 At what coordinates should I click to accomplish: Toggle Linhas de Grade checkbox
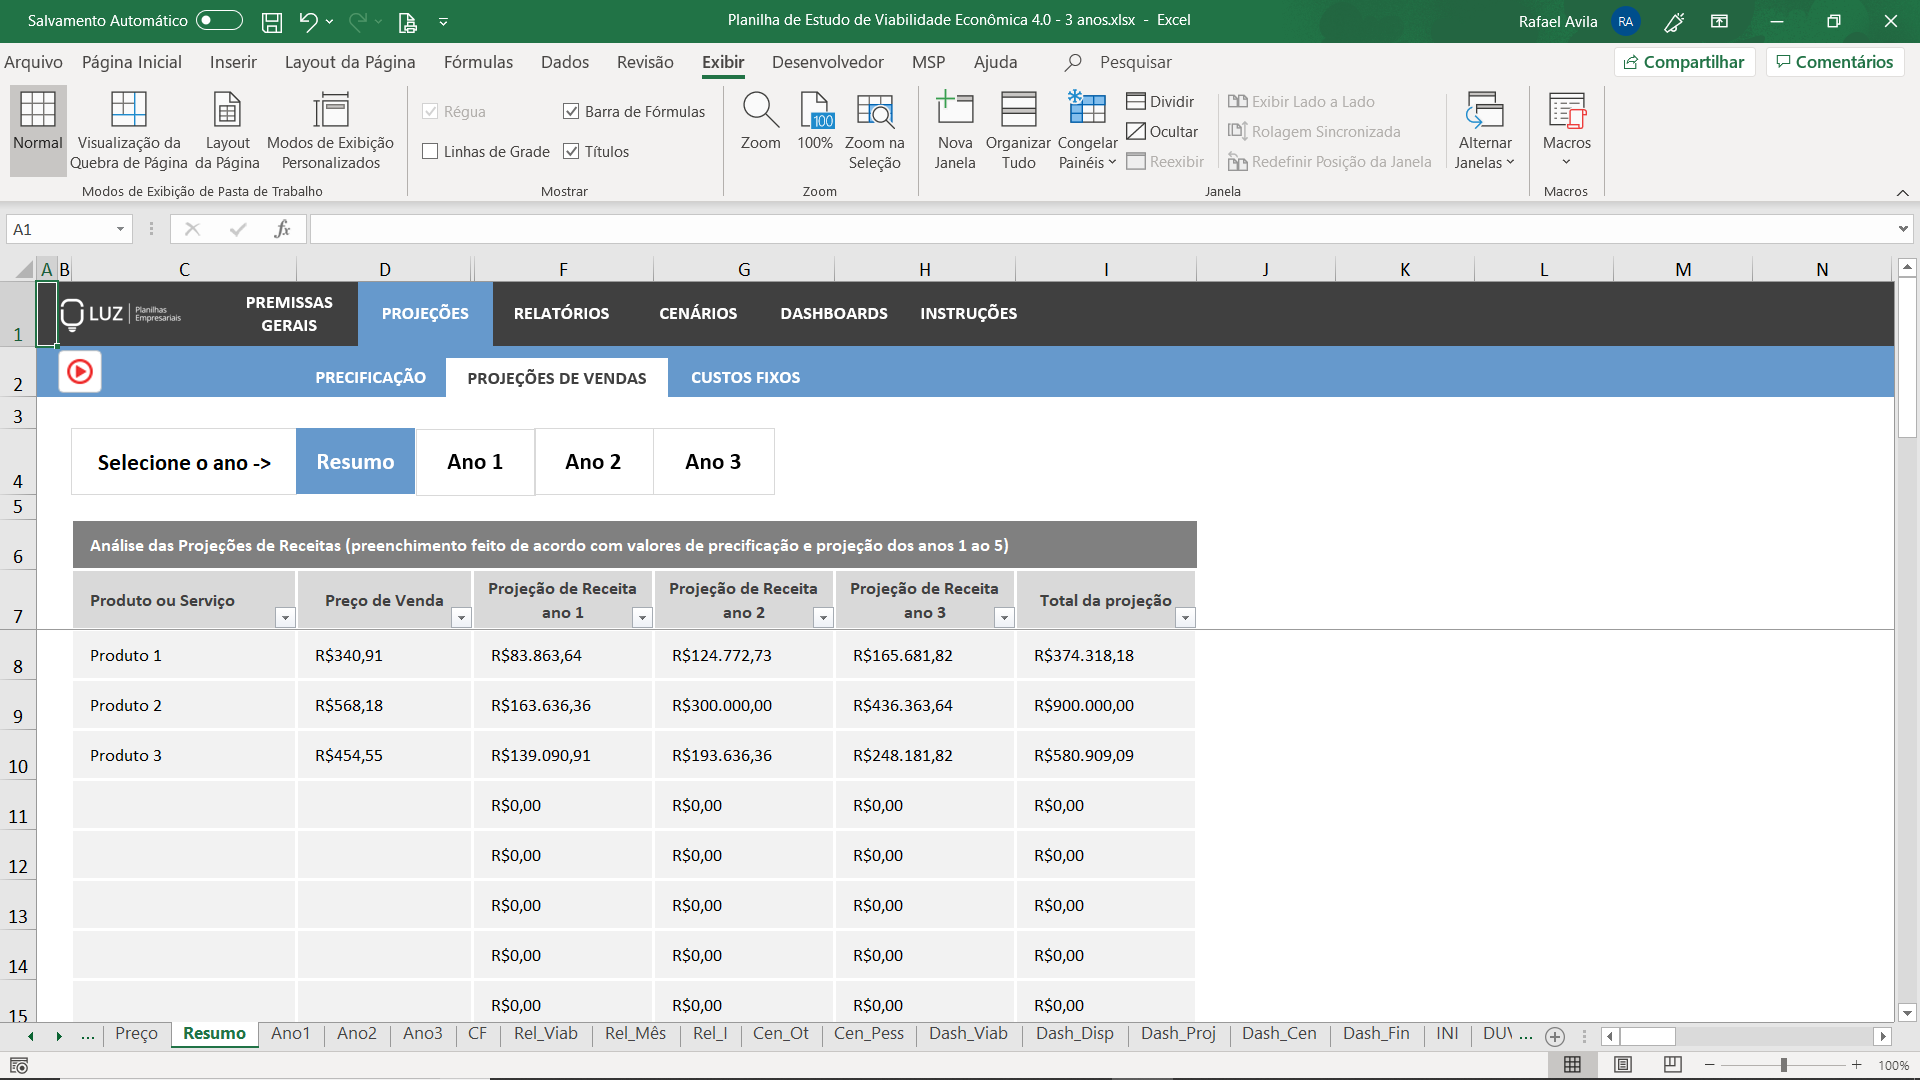[x=431, y=152]
